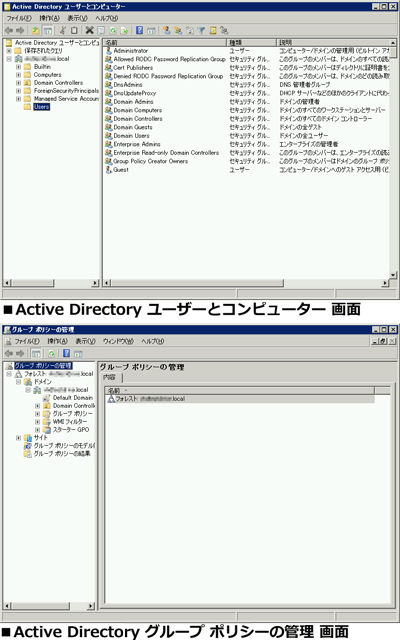The width and height of the screenshot is (400, 640).
Task: Open 操作 menu in Active Directory Users window
Action: click(49, 18)
